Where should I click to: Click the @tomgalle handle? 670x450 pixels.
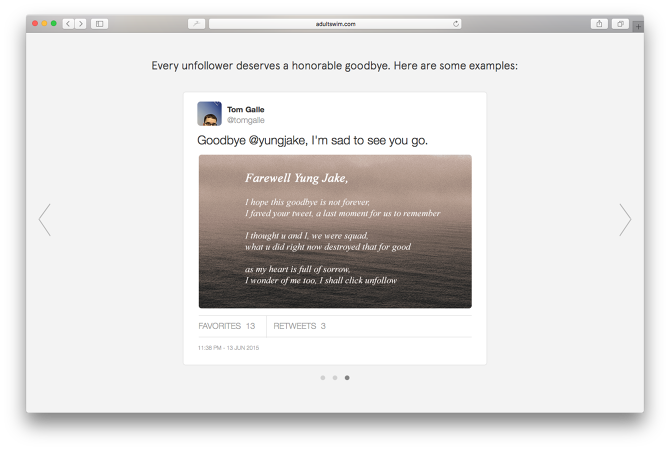(245, 120)
